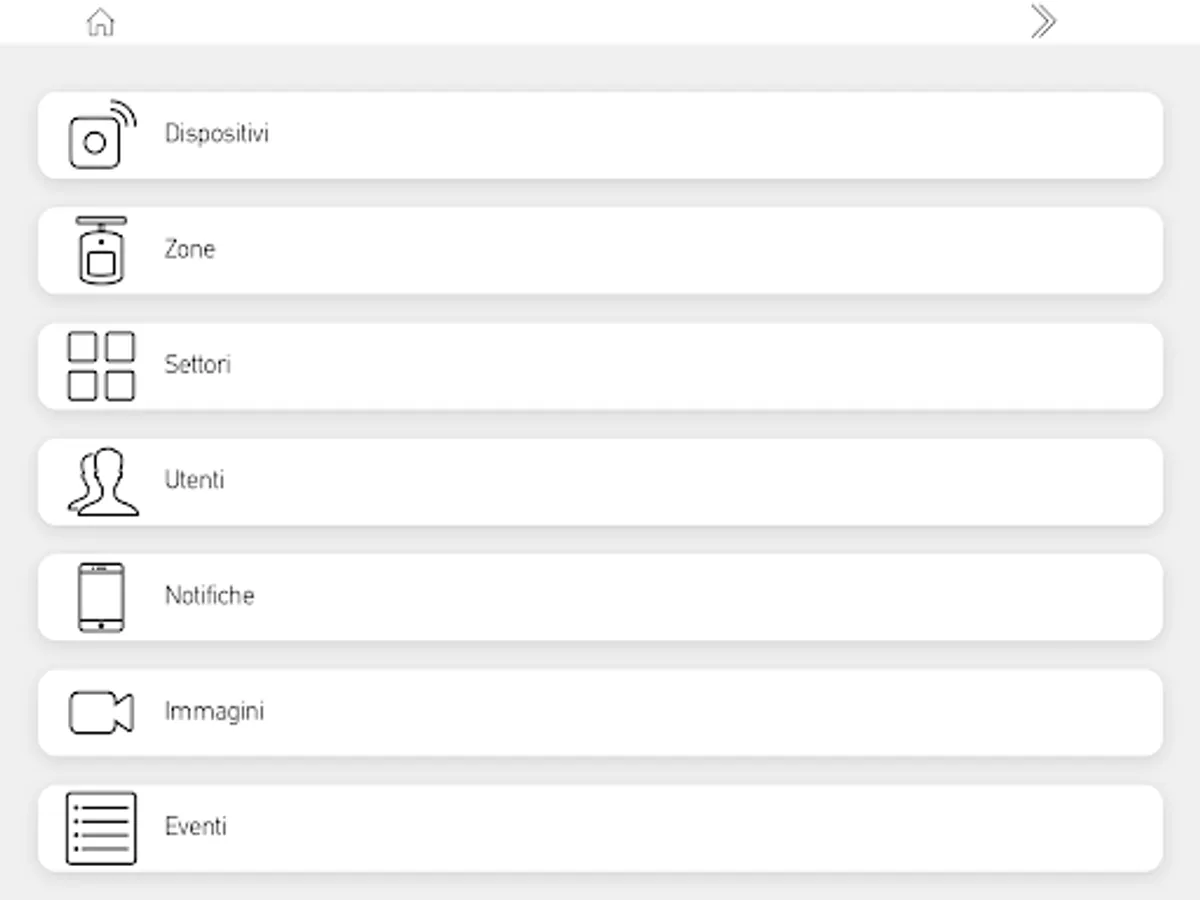The image size is (1200, 900).
Task: Click the Notifiche smartphone icon
Action: [101, 597]
